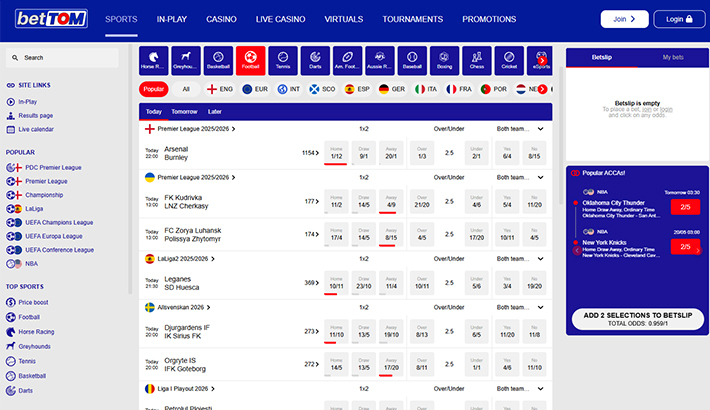Open 369 more markets for Leganes match
The width and height of the screenshot is (710, 410).
[x=312, y=283]
